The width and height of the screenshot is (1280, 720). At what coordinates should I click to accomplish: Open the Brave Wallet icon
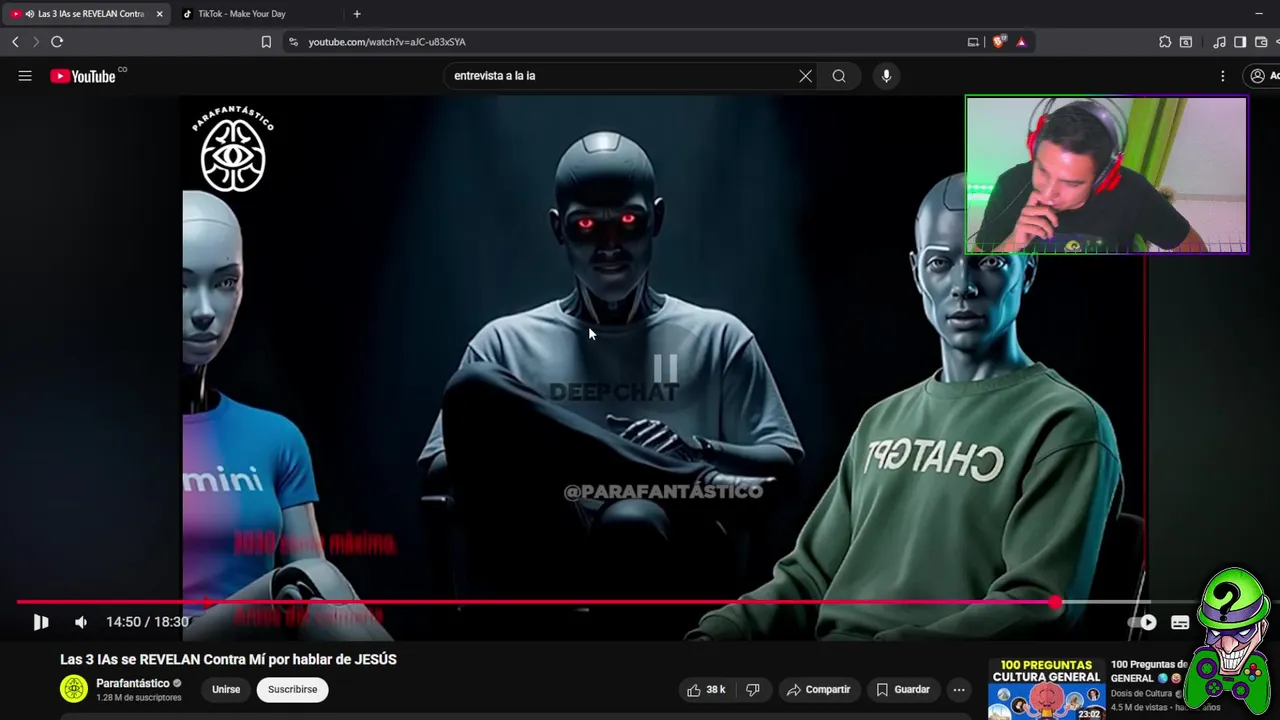tap(1261, 42)
